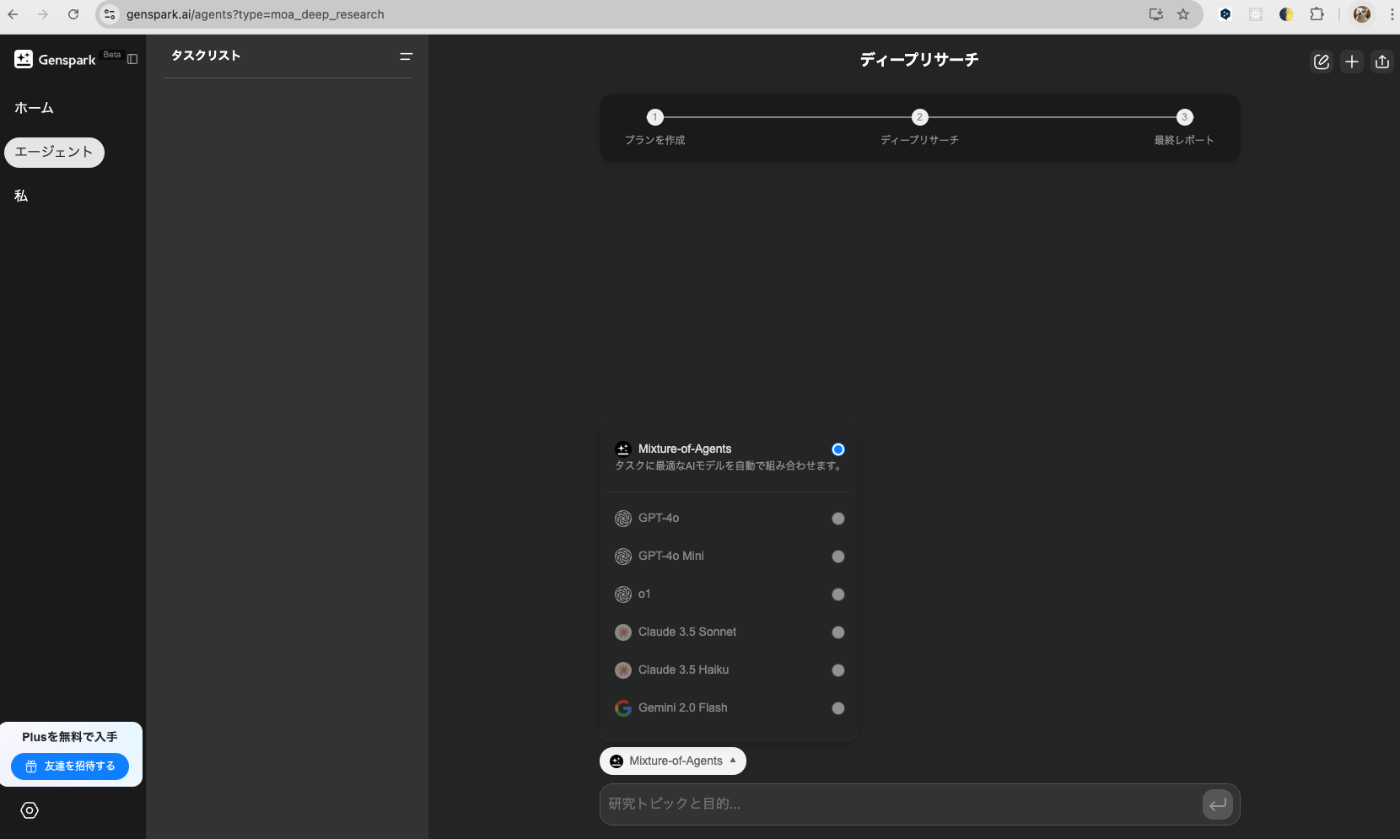Viewport: 1400px width, 839px height.
Task: Click the browser address bar URL
Action: pos(255,14)
